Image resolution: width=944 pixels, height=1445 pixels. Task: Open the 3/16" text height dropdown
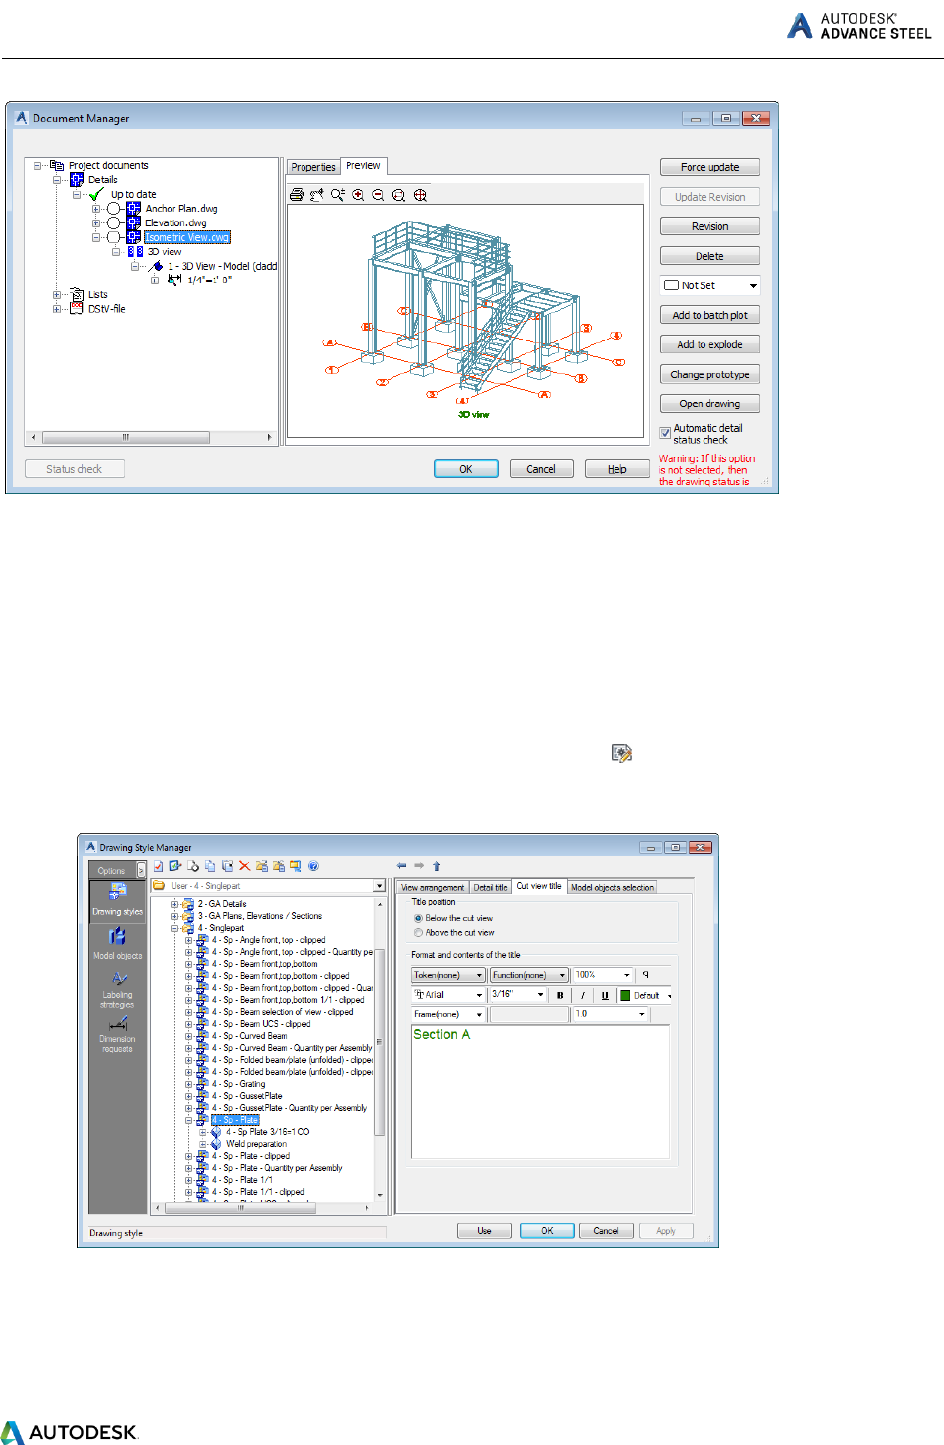pos(518,995)
